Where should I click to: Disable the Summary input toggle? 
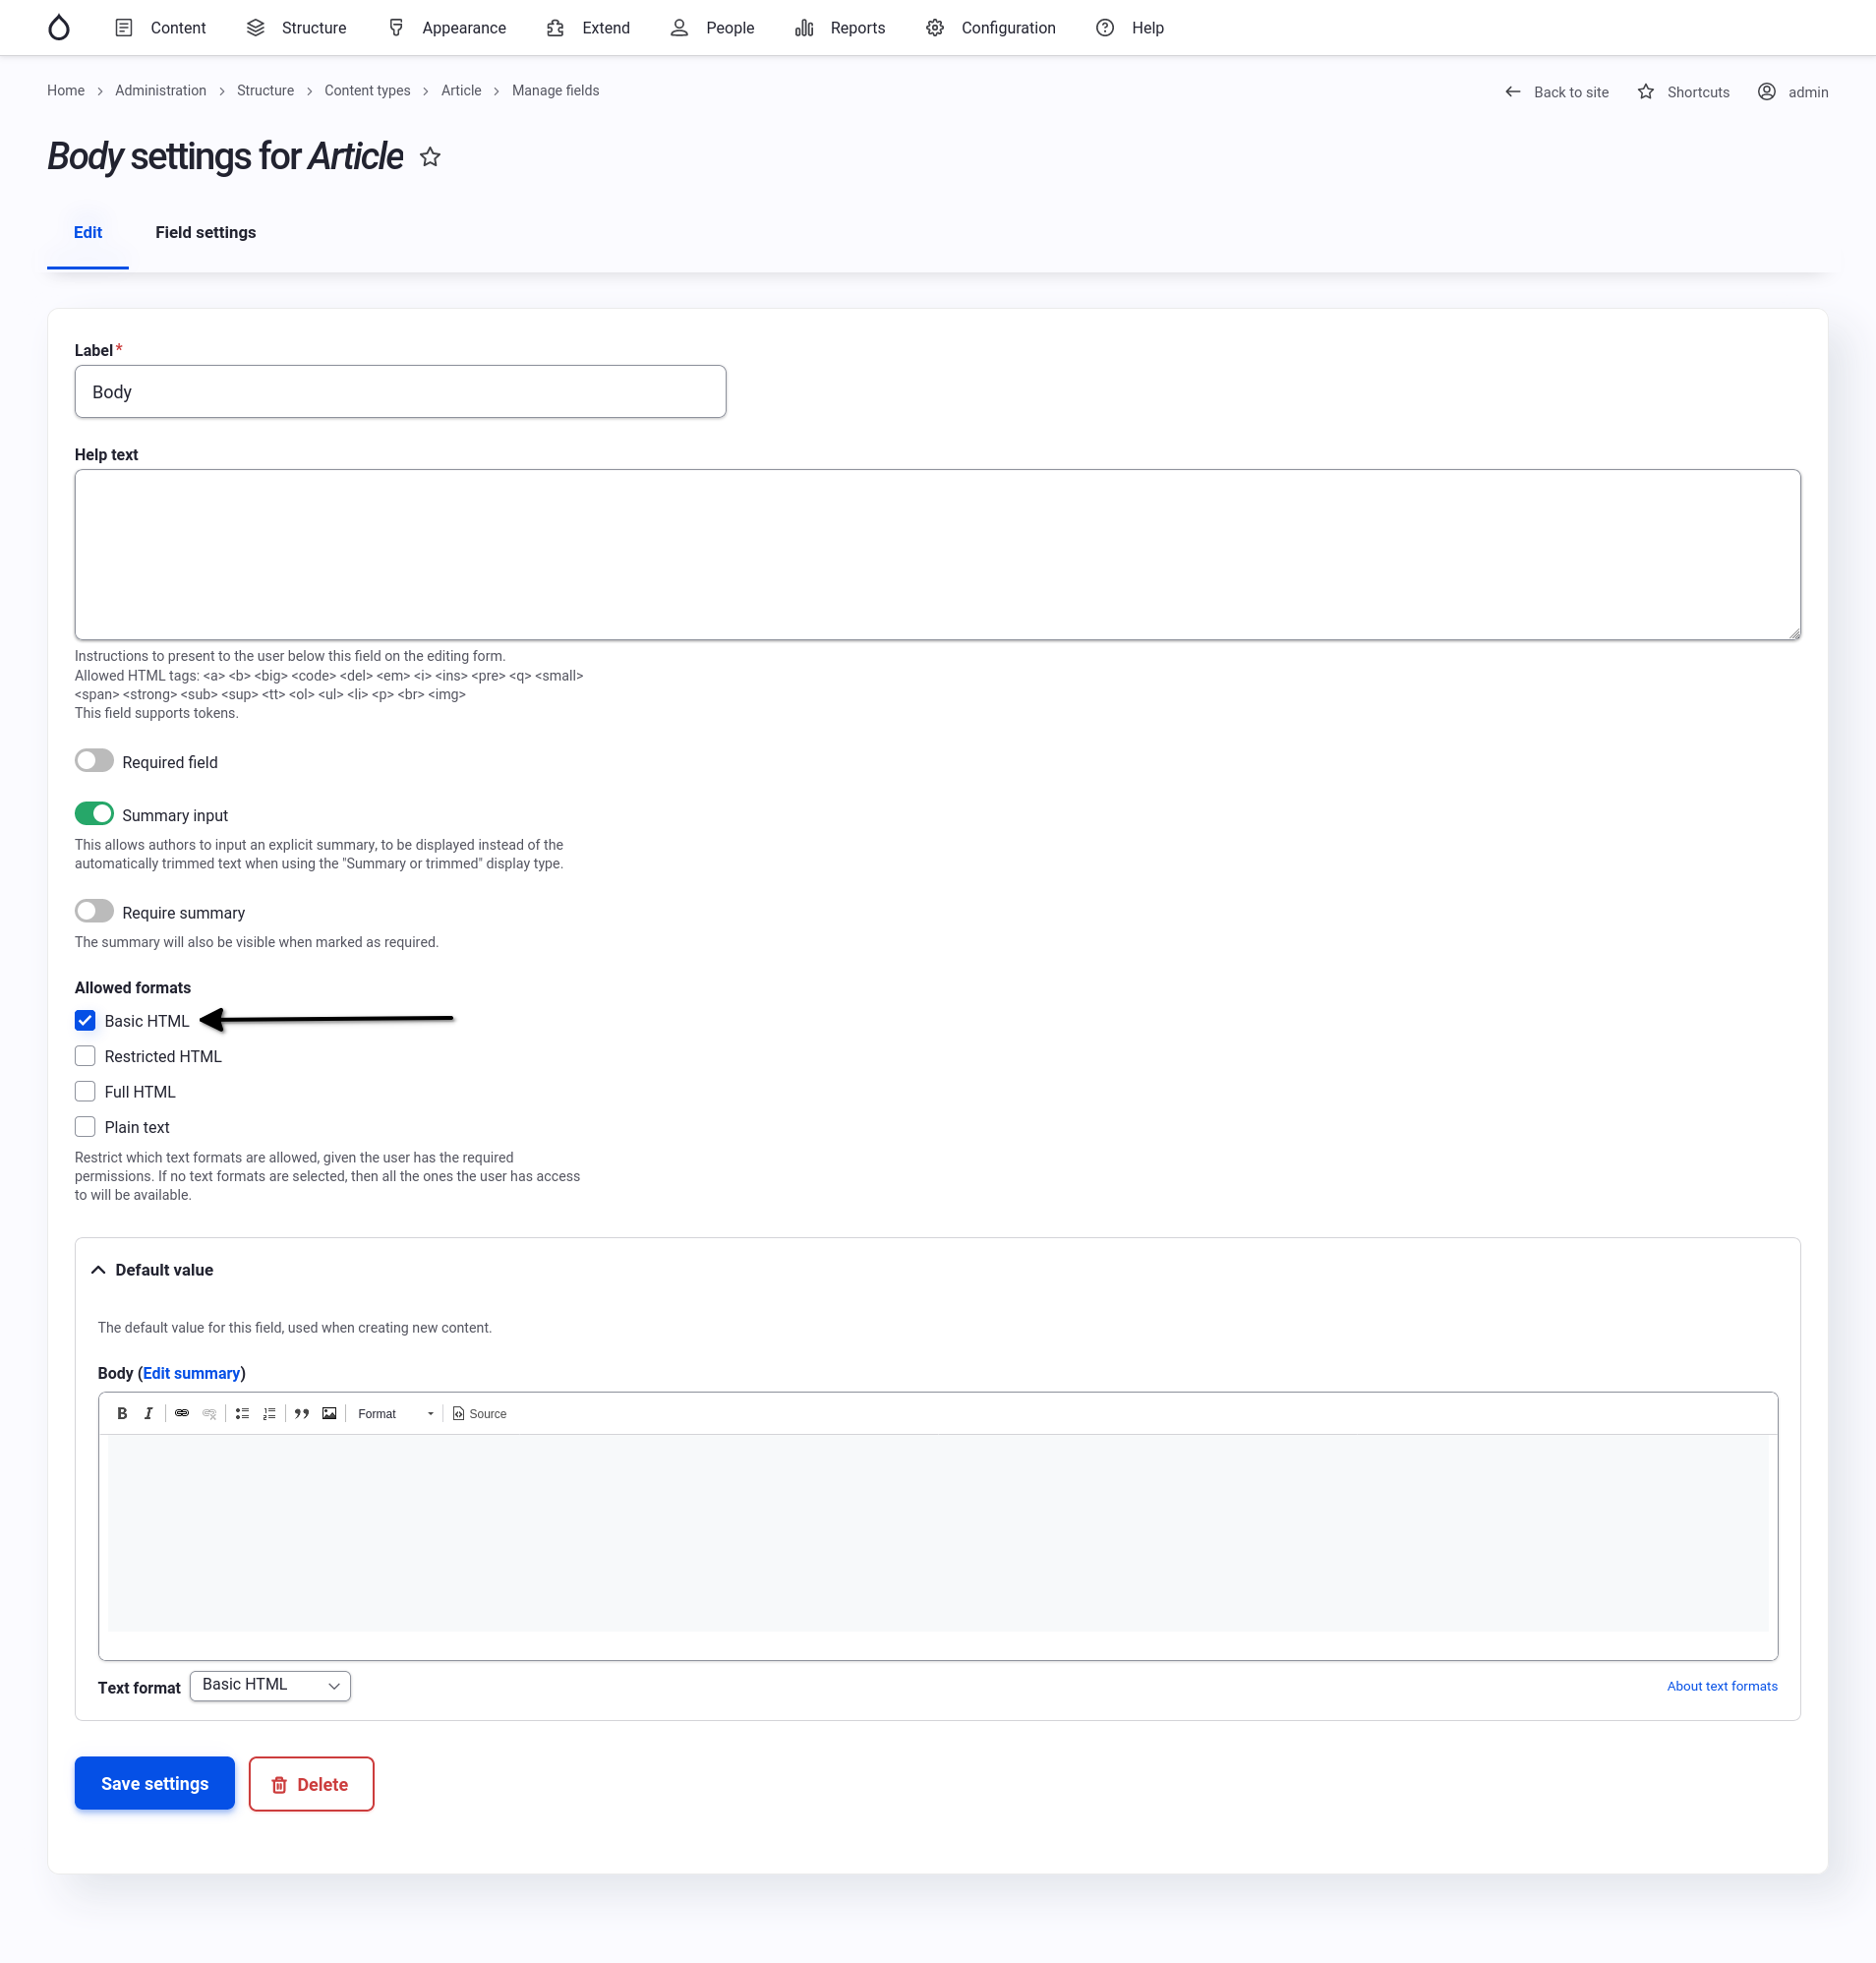[94, 814]
